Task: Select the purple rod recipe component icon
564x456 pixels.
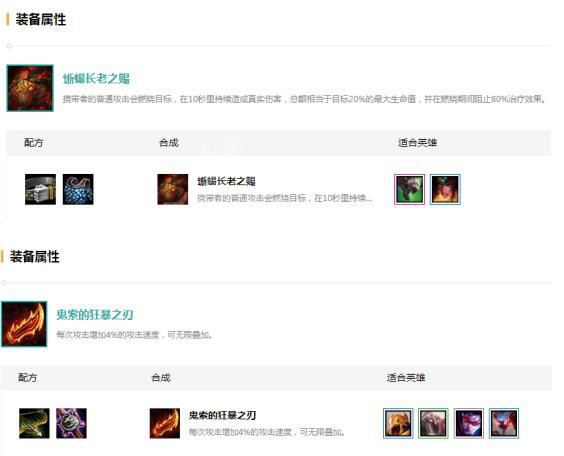Action: click(72, 423)
